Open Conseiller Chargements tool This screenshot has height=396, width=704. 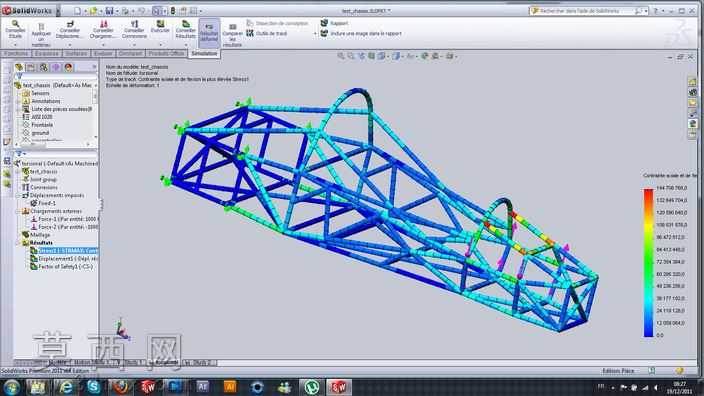(103, 30)
